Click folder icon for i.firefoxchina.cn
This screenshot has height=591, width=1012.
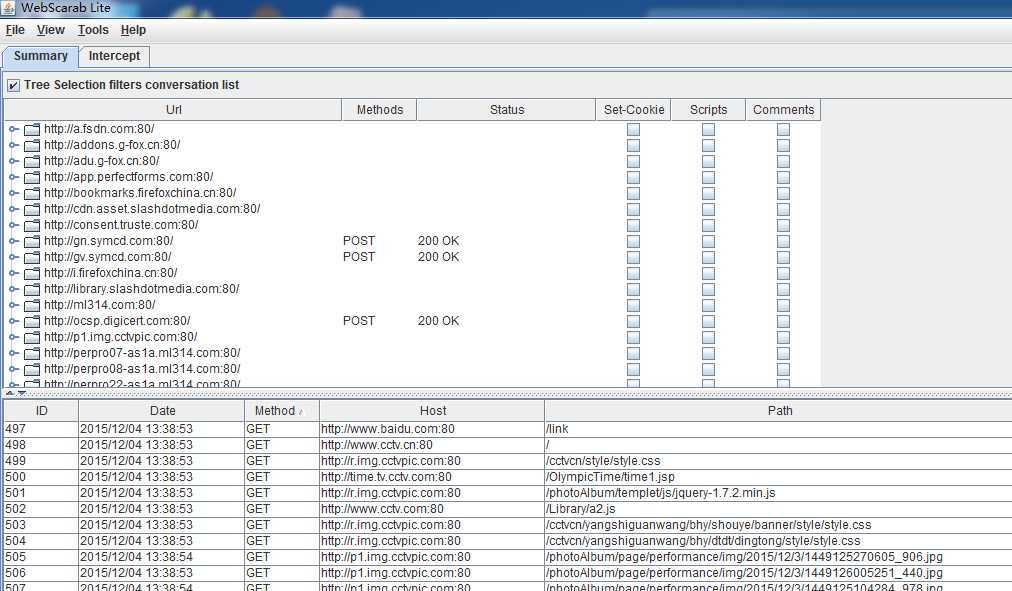click(32, 273)
